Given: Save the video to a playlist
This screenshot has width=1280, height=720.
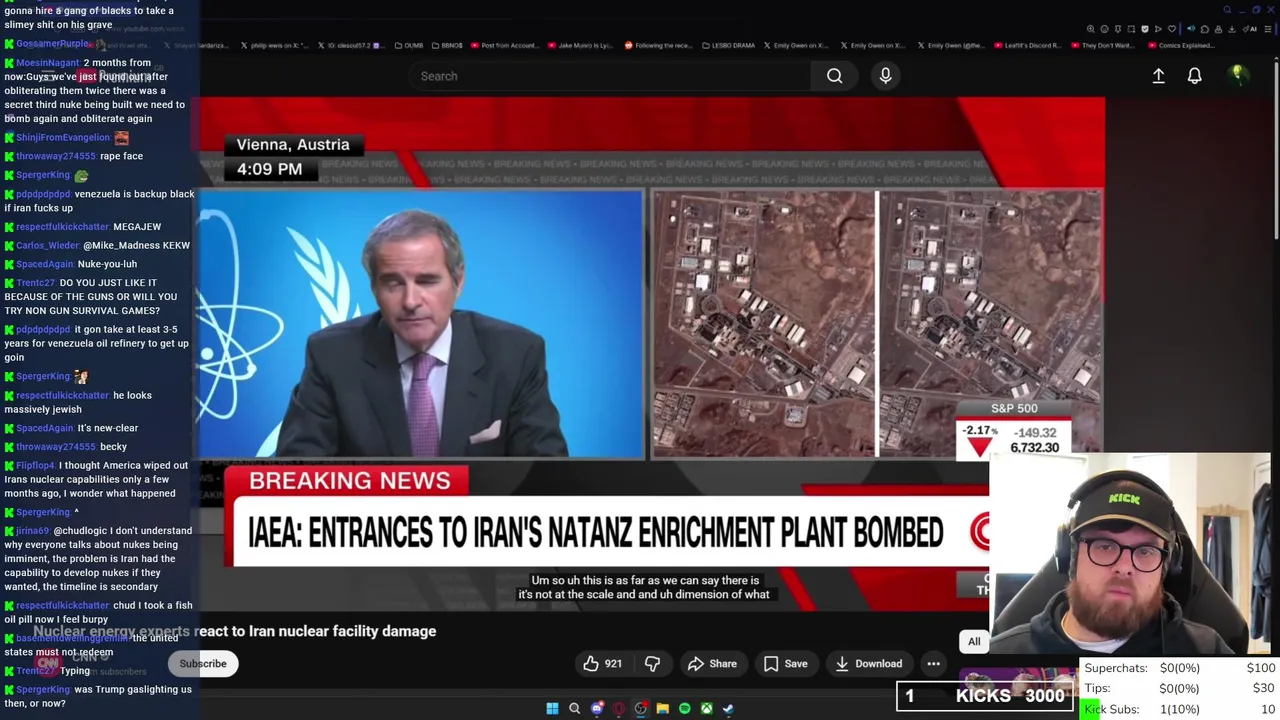Looking at the screenshot, I should (785, 664).
